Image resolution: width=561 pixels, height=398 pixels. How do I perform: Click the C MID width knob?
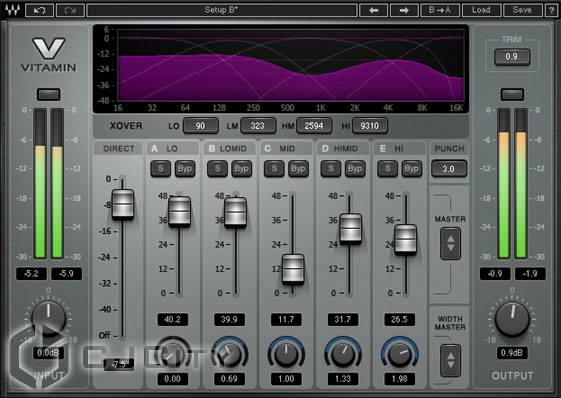coord(286,354)
